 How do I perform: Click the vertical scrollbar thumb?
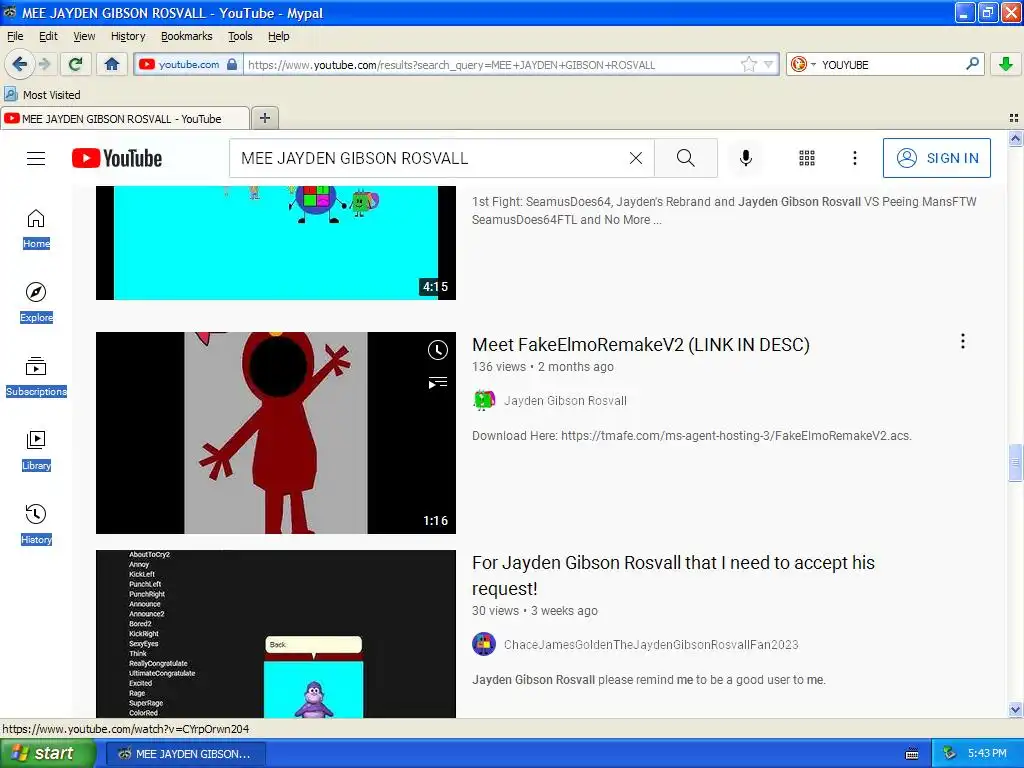1016,462
